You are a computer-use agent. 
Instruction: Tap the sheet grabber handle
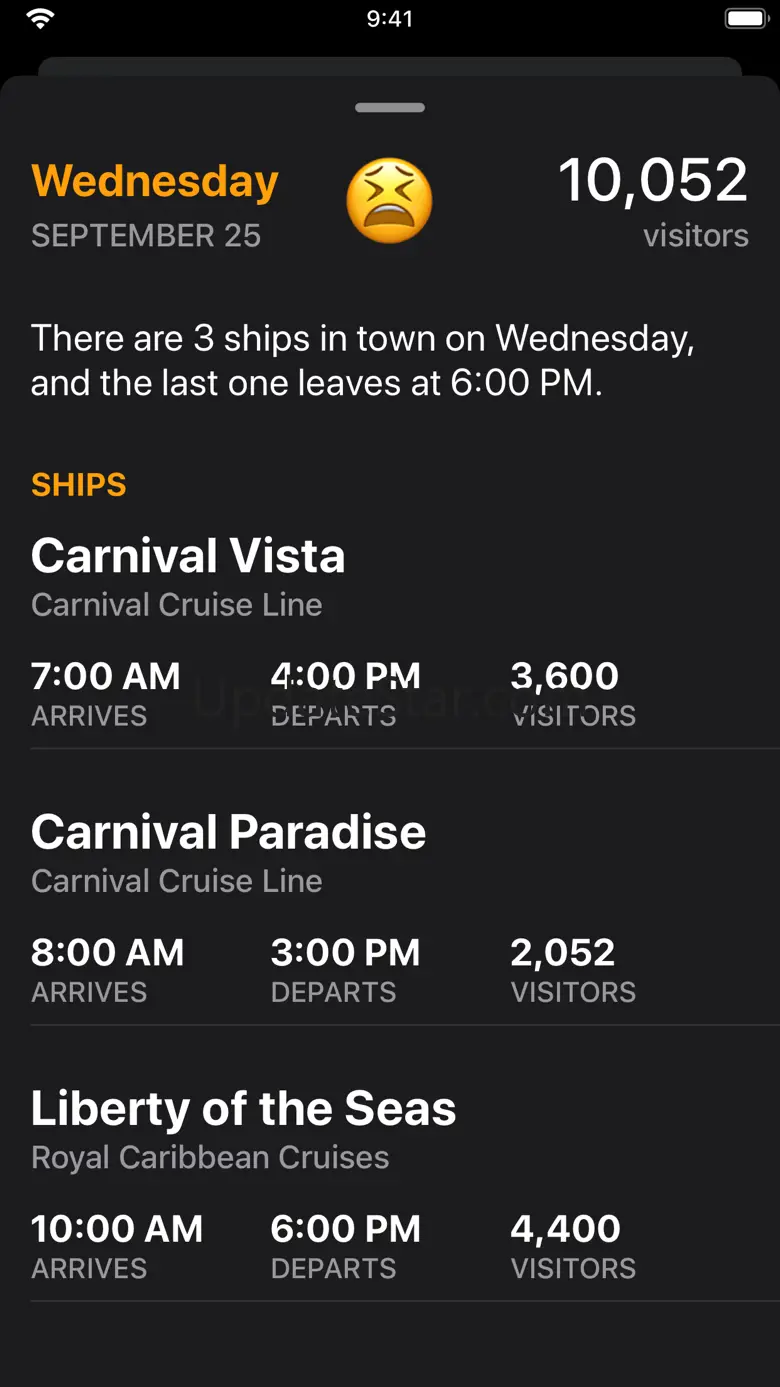click(390, 108)
